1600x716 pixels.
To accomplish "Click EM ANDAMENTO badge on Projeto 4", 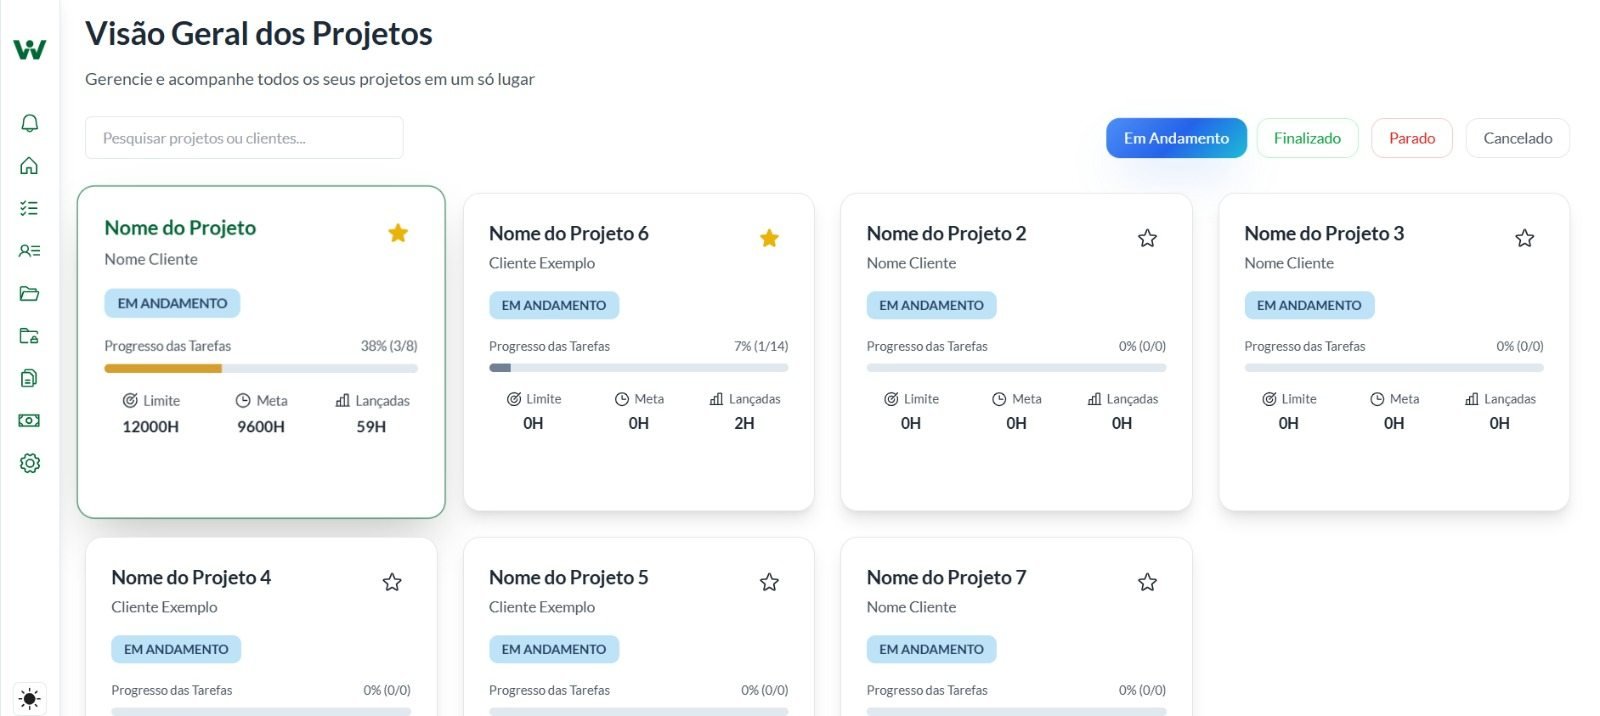I will coord(176,649).
